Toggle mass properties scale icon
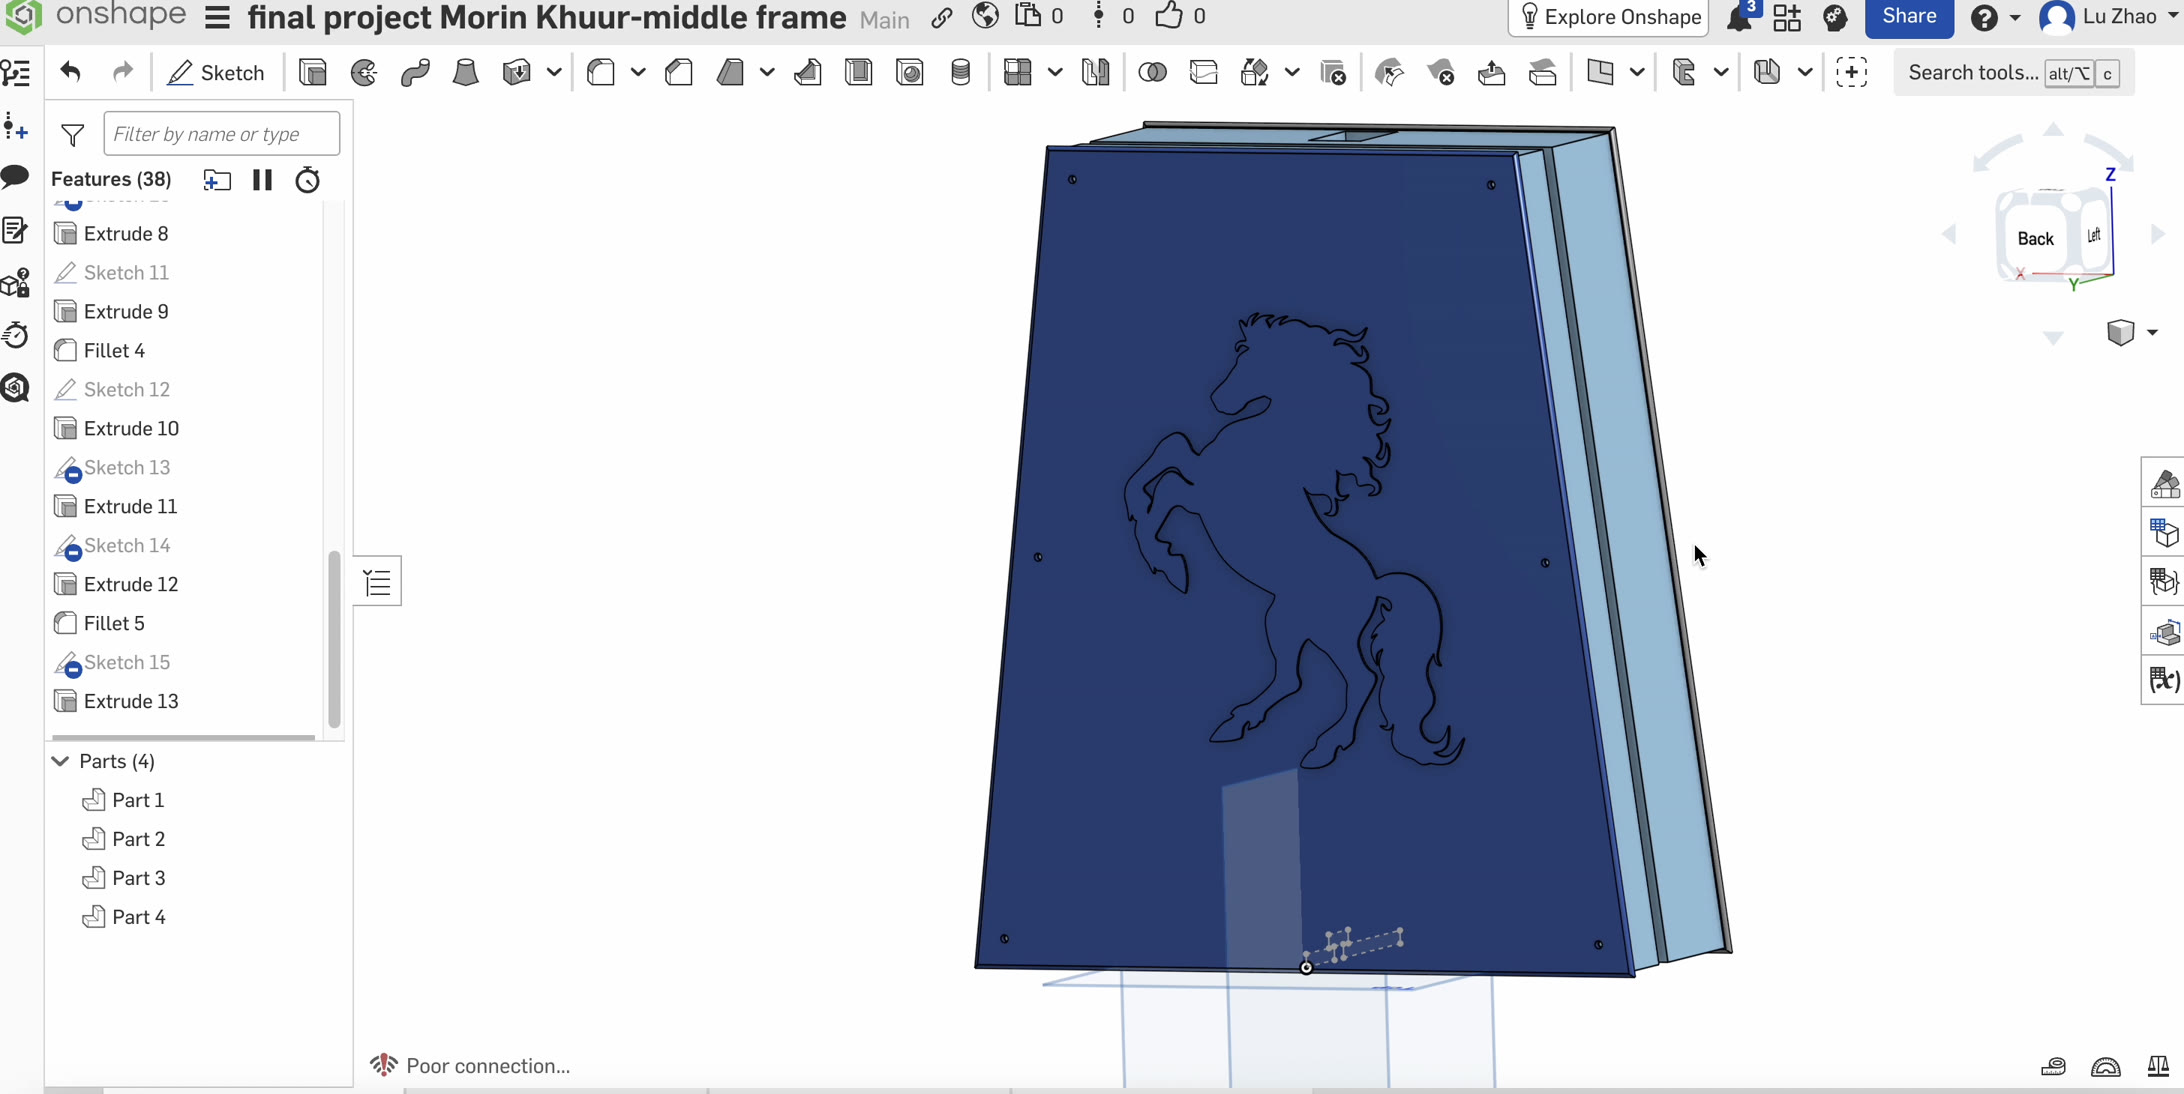 point(2158,1066)
